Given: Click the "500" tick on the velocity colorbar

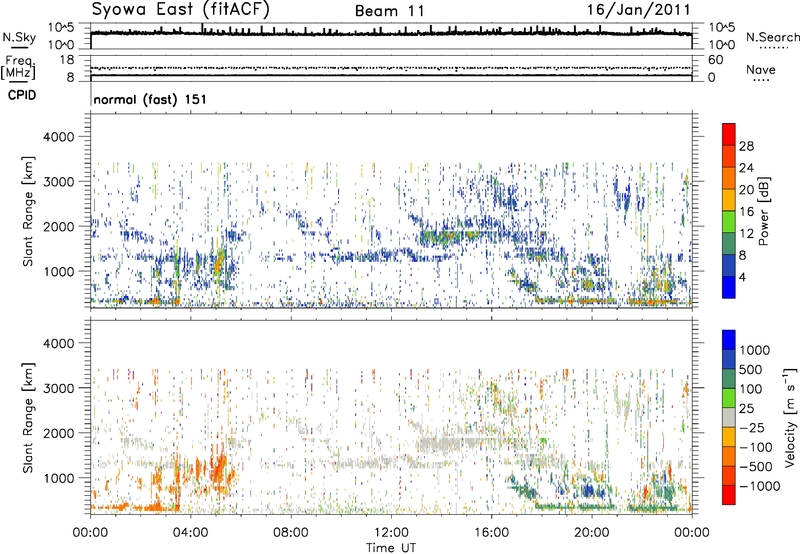Looking at the screenshot, I should pyautogui.click(x=751, y=369).
